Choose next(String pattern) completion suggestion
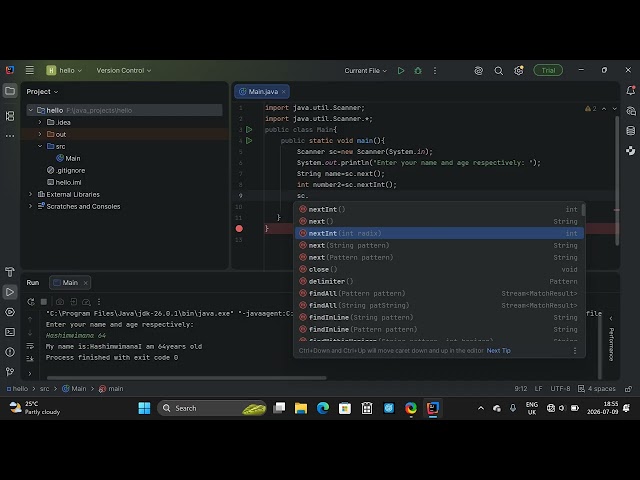The width and height of the screenshot is (640, 480). tap(439, 245)
